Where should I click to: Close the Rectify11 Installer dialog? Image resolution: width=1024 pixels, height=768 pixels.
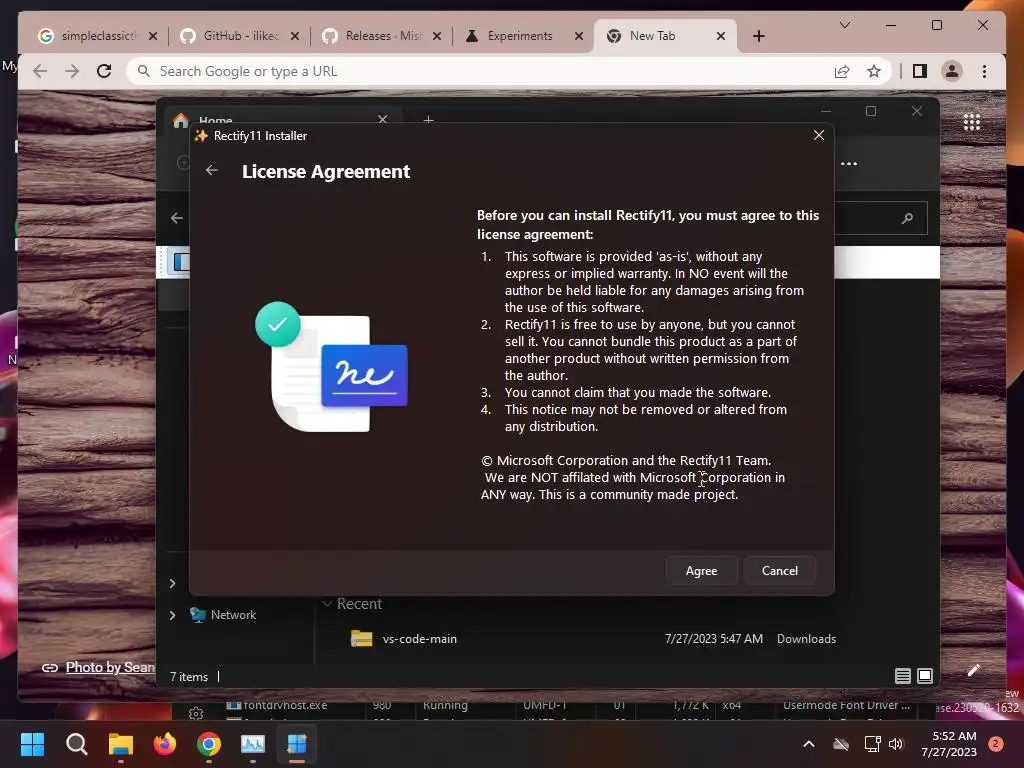click(x=819, y=135)
